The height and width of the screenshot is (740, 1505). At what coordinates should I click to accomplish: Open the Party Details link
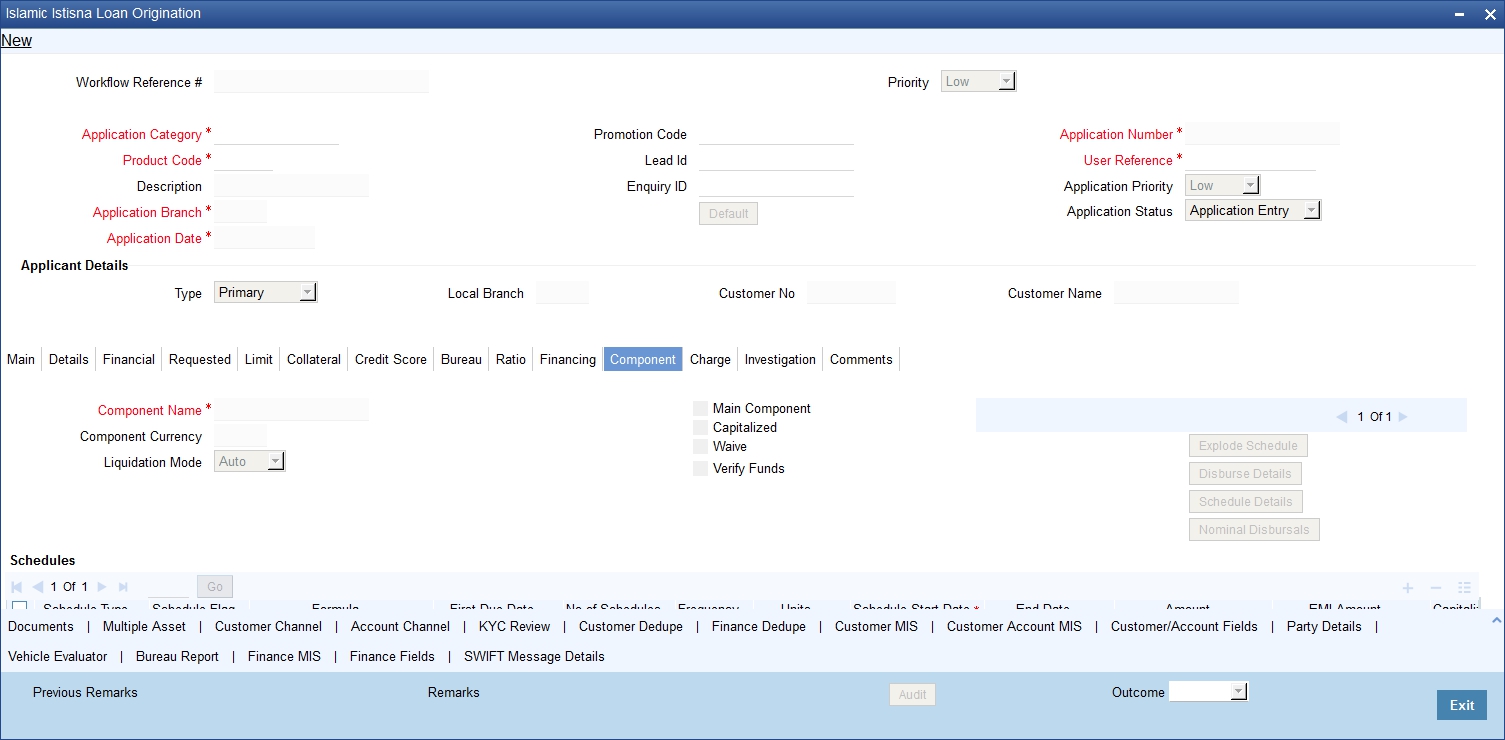tap(1324, 626)
